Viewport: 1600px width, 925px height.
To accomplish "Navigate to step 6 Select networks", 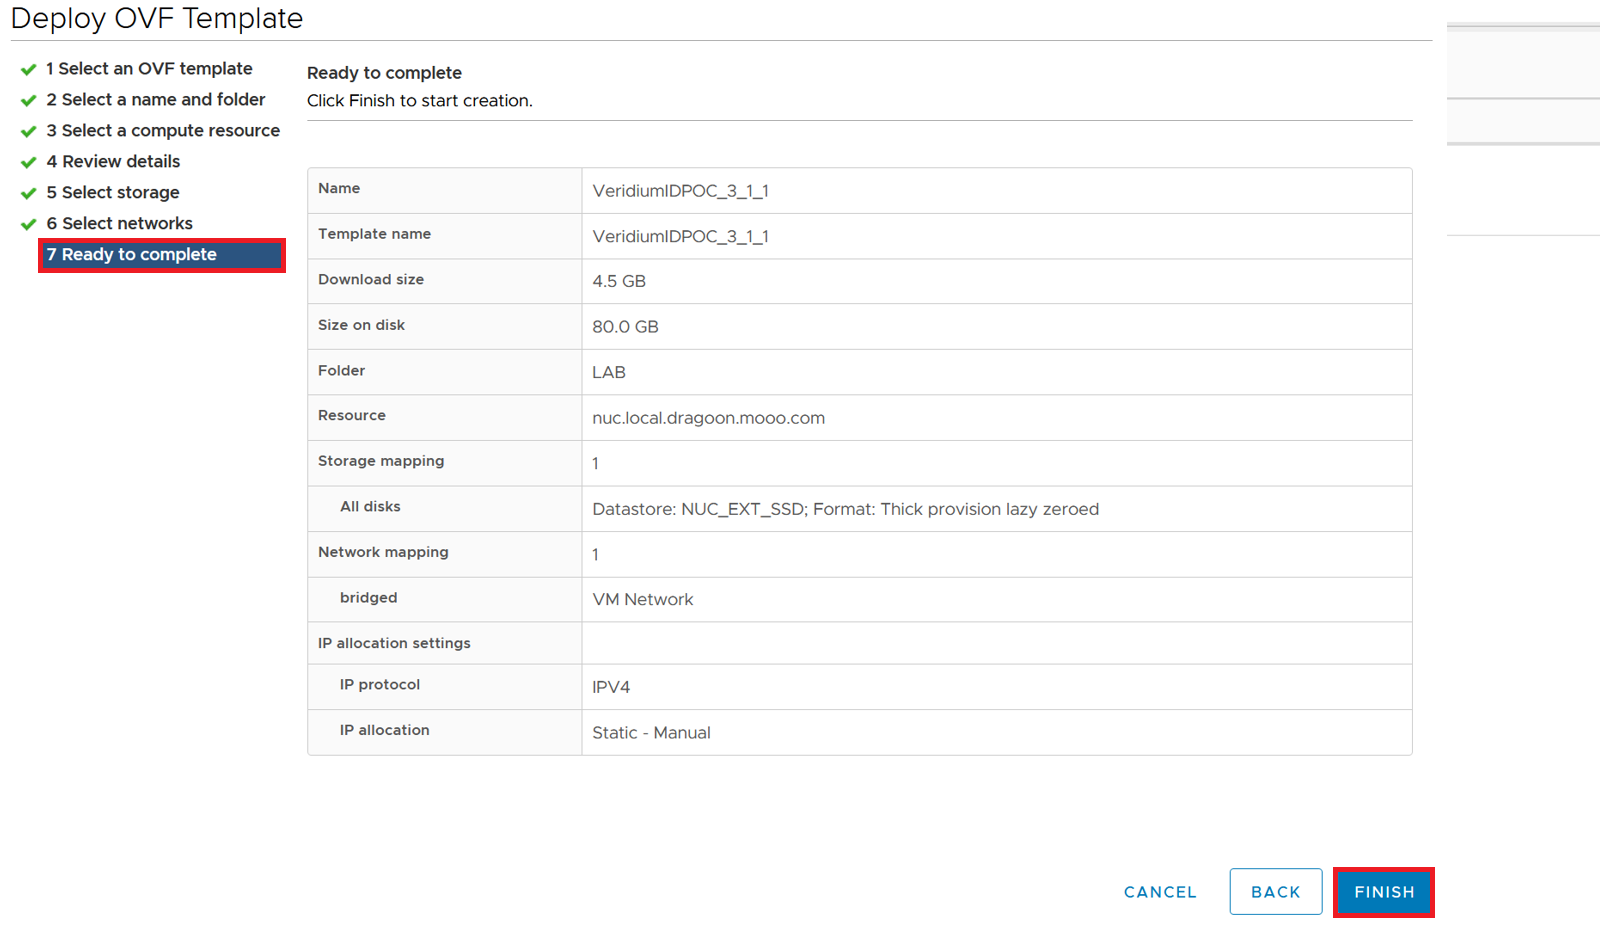I will [x=119, y=224].
